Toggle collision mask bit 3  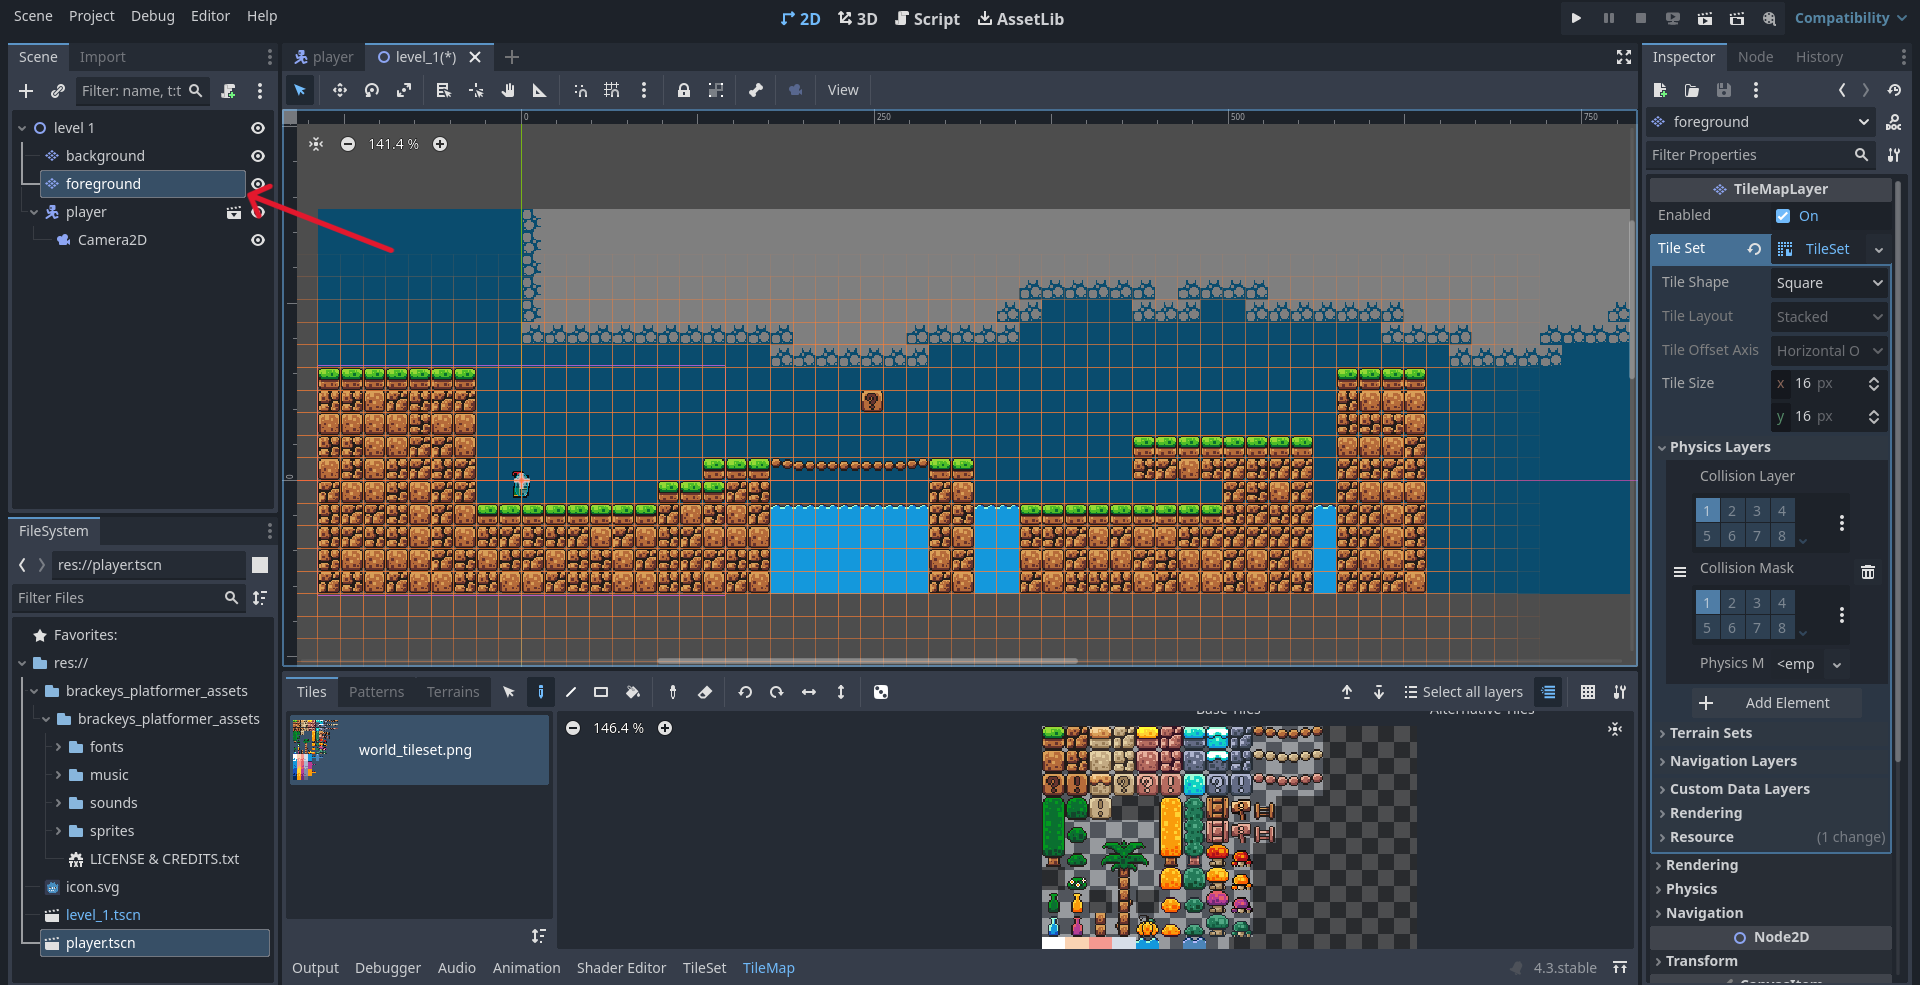[x=1757, y=603]
